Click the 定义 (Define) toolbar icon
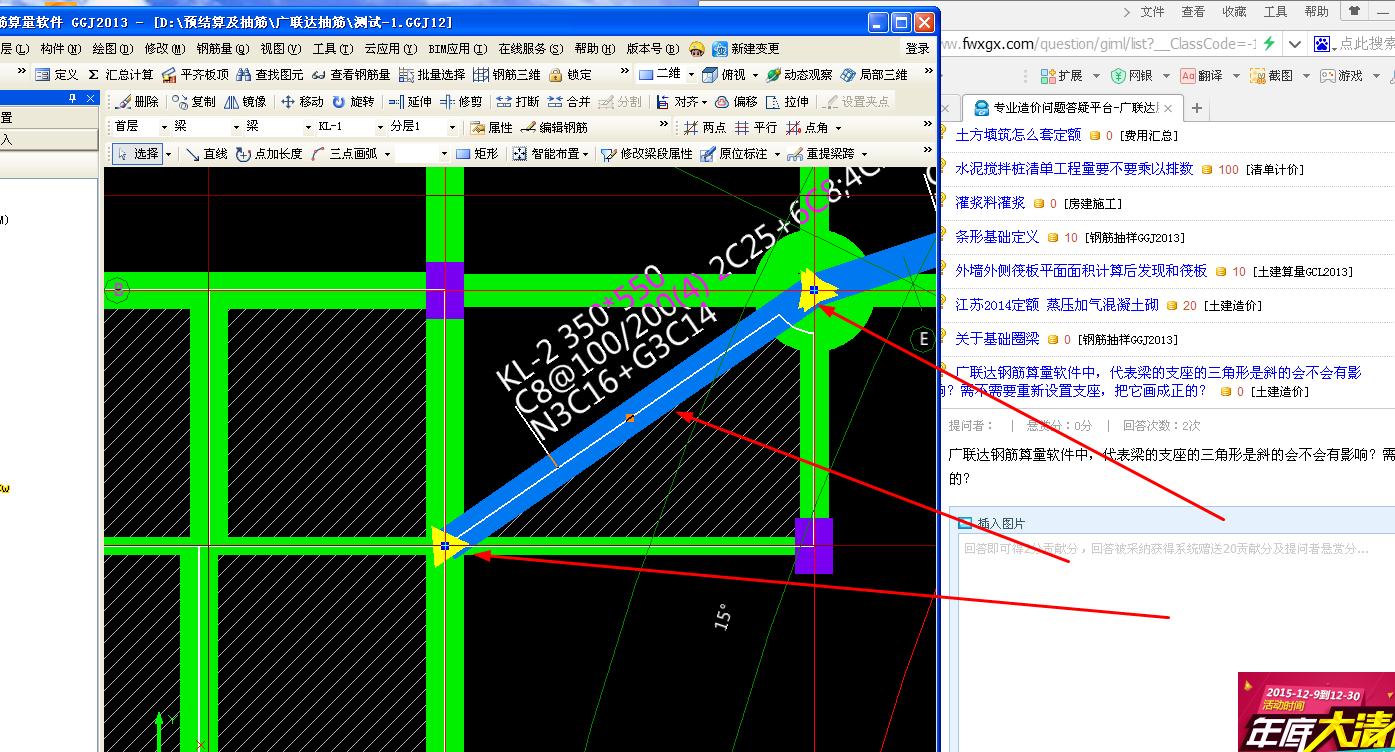Viewport: 1395px width, 752px height. 56,75
